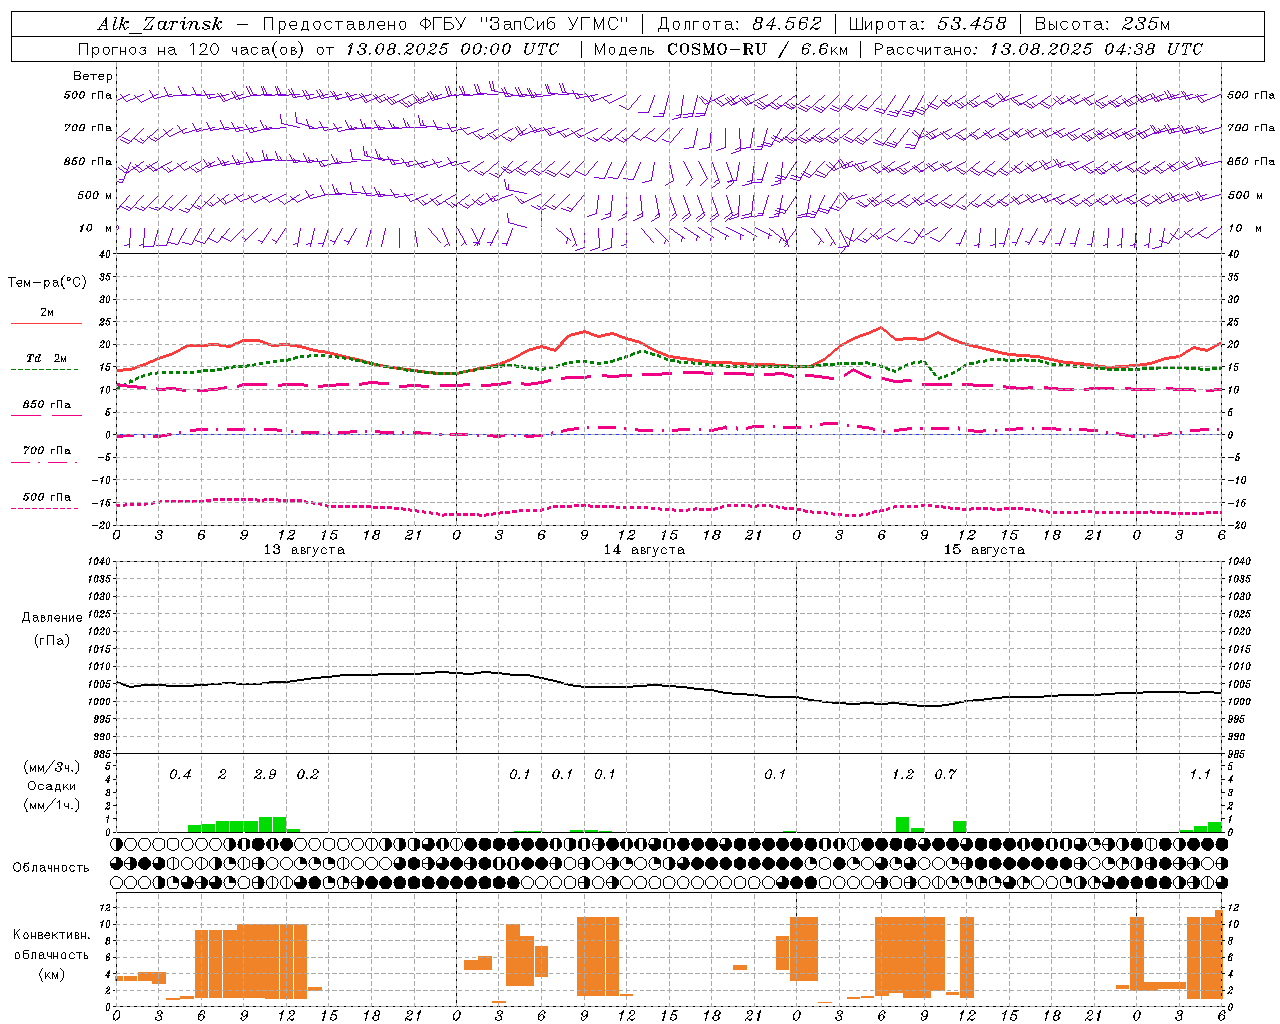
Task: Click the 1.1 precipitation value
Action: pos(1200,774)
